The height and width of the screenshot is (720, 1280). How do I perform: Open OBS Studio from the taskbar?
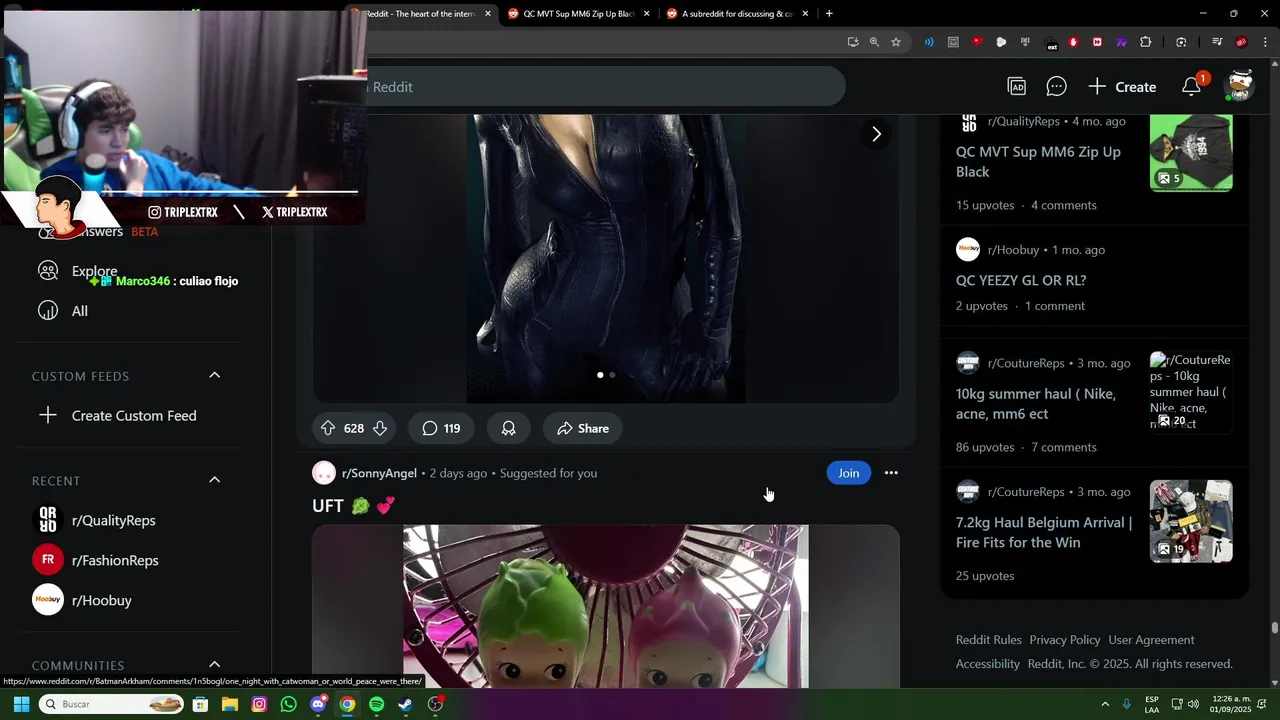435,704
